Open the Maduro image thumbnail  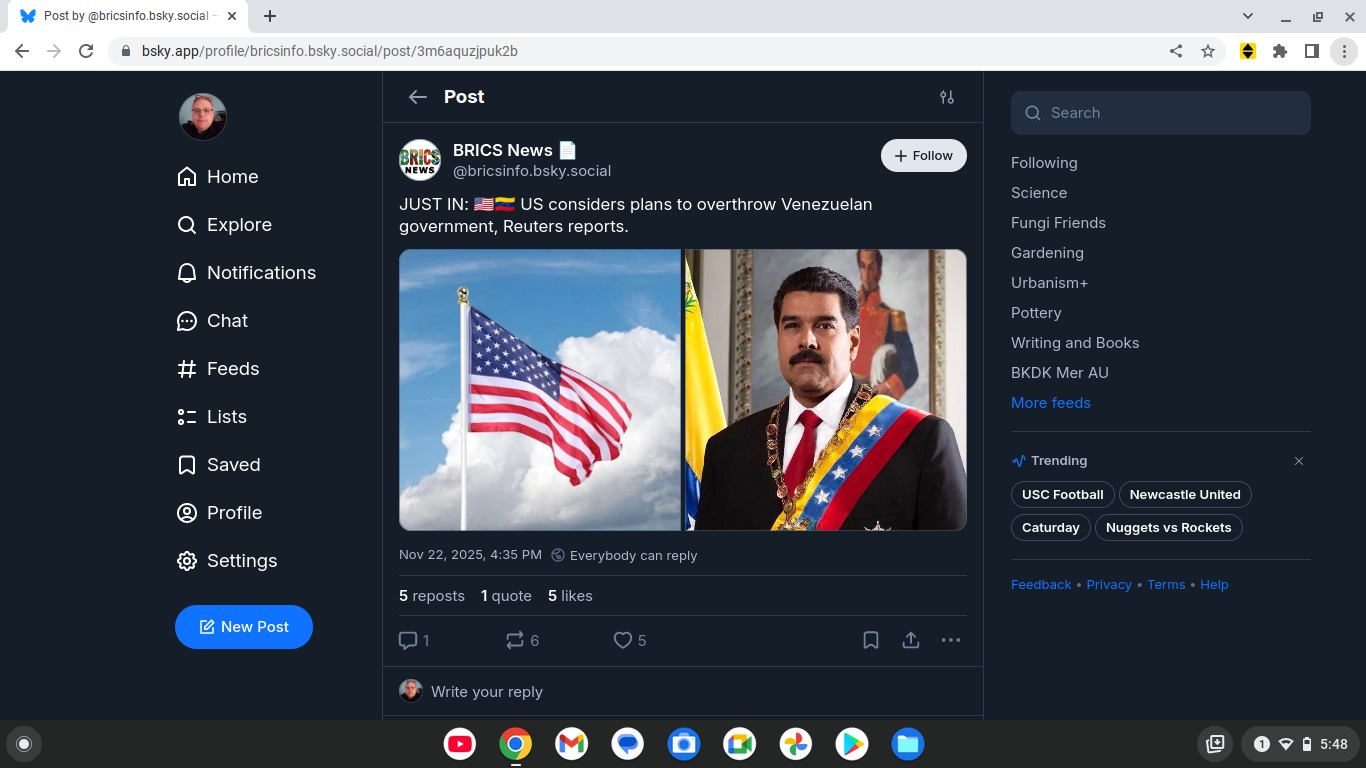[x=825, y=390]
